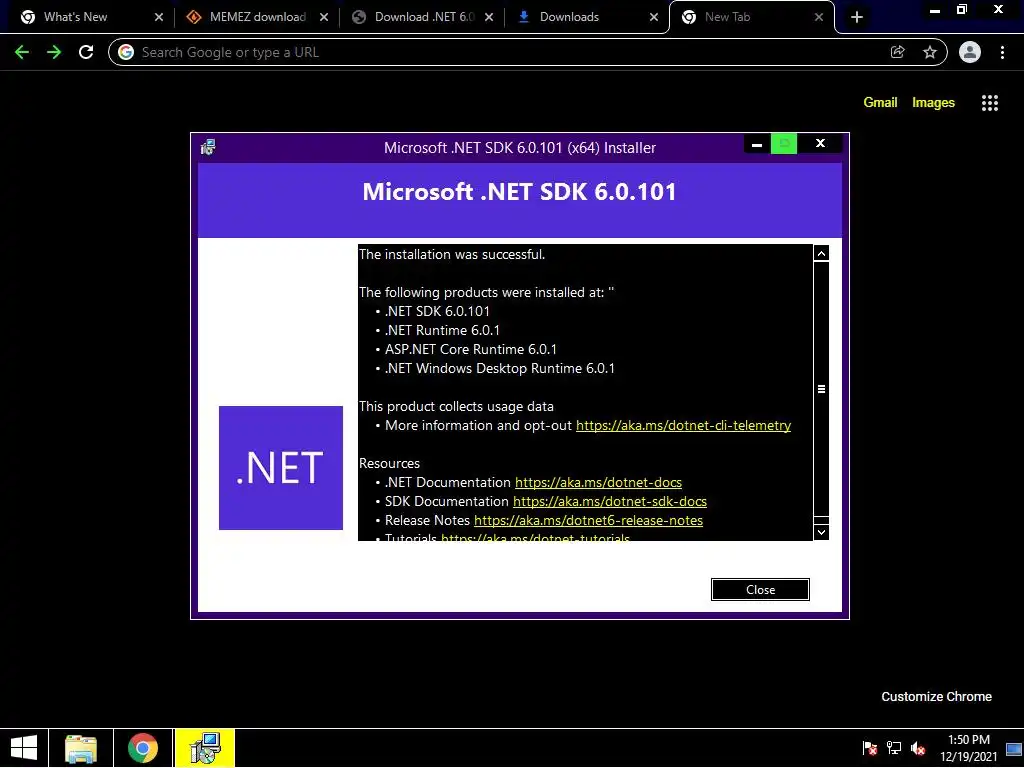Go forward in Chrome
The height and width of the screenshot is (768, 1024).
(54, 52)
